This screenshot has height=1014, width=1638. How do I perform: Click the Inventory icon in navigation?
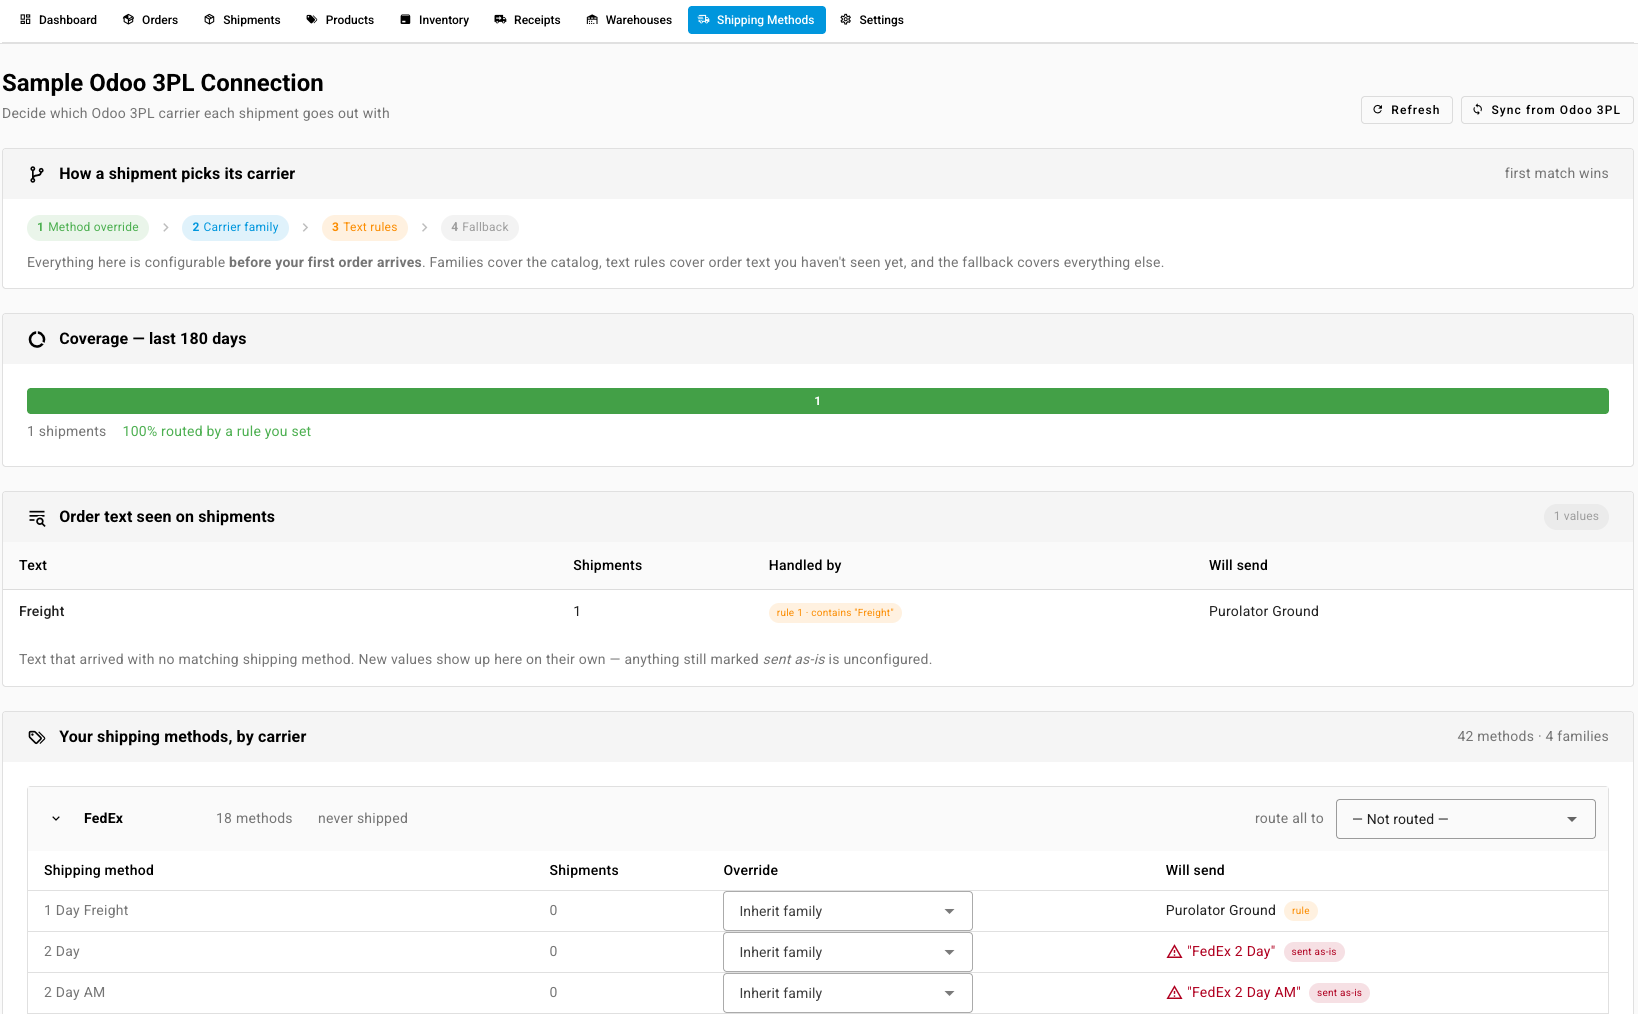click(x=405, y=20)
